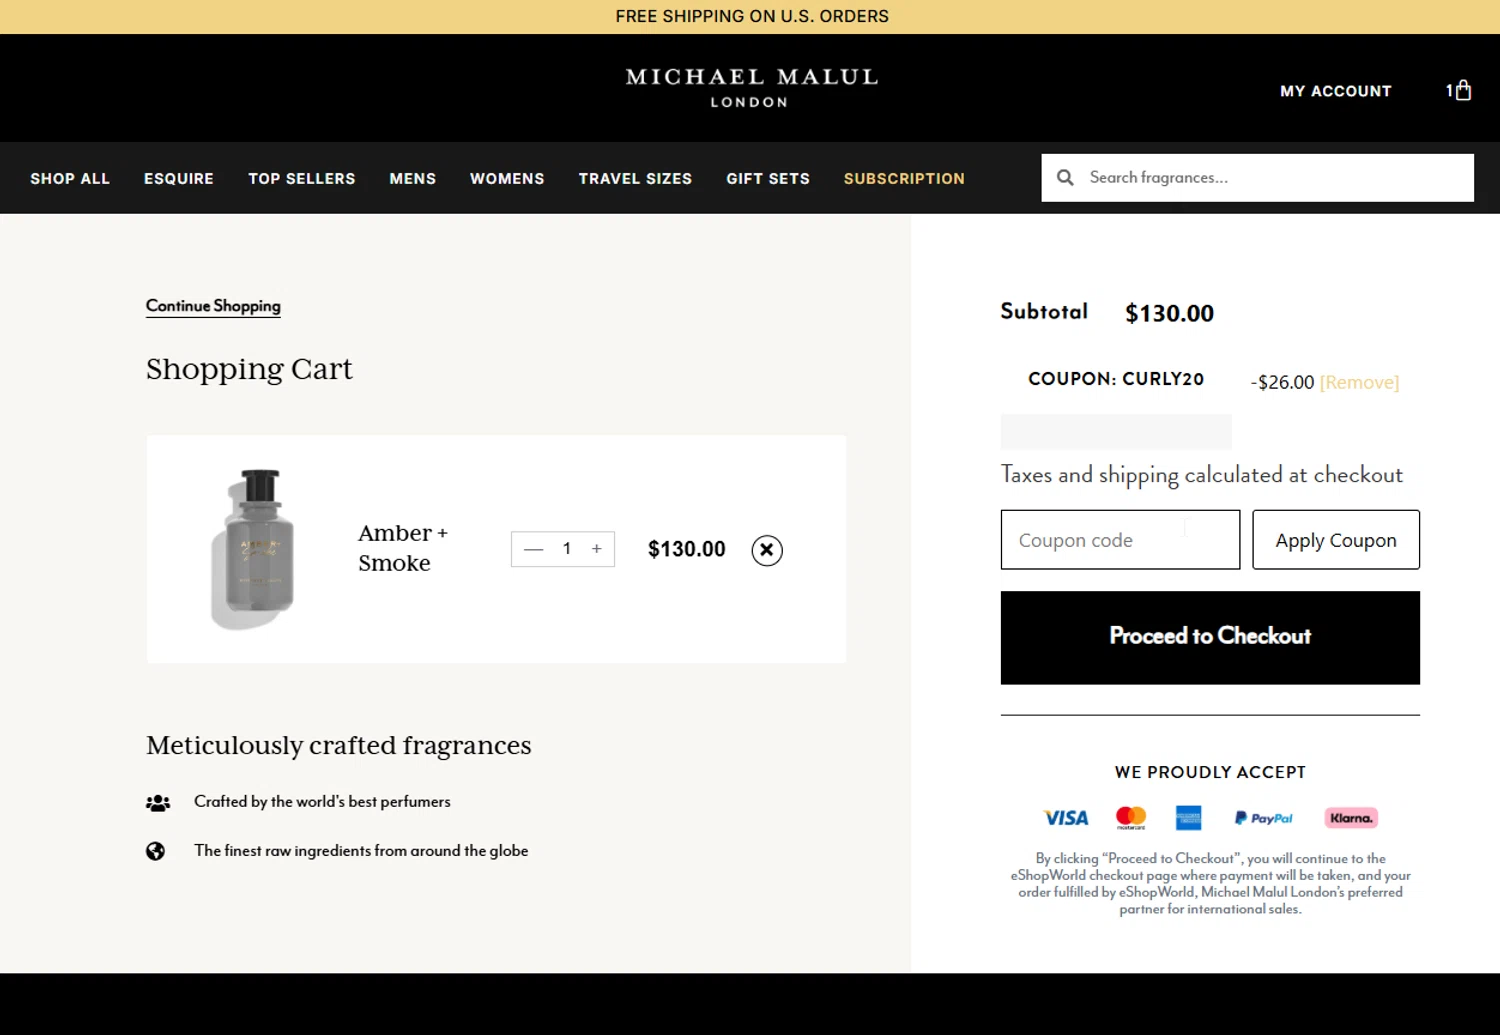Click the 'We Proudly Accept' heading
Screen dimensions: 1500x1035
[x=1210, y=772]
